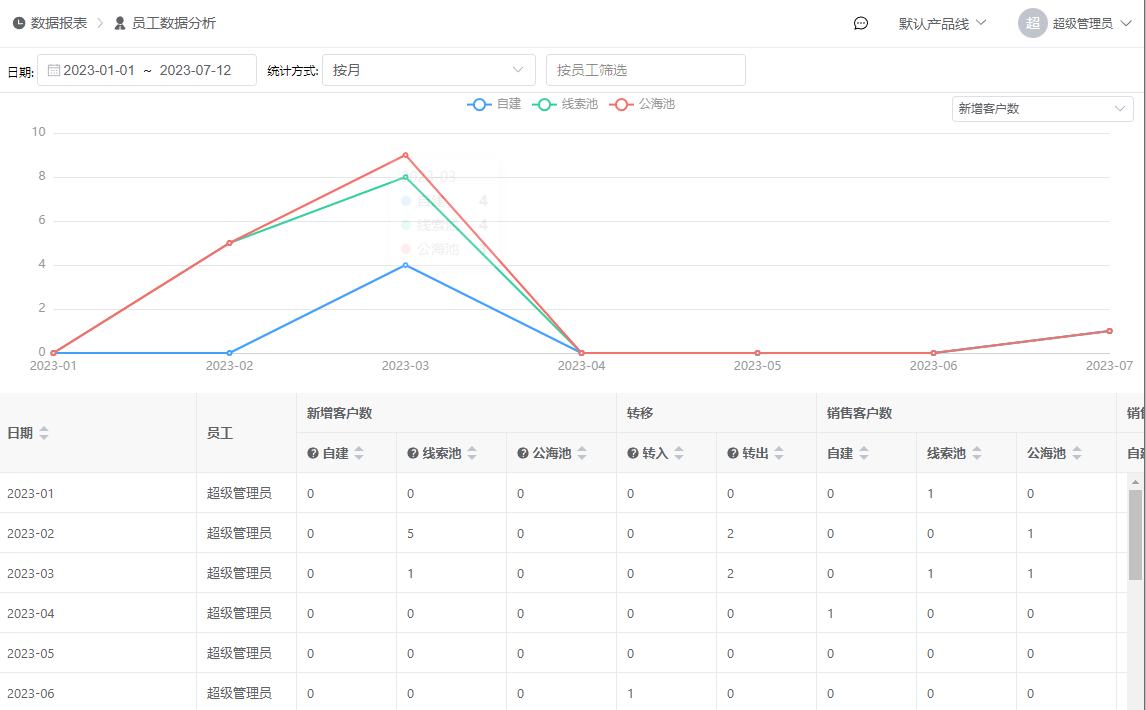Expand the 超级管理员 user menu
The width and height of the screenshot is (1146, 710).
(x=1092, y=23)
